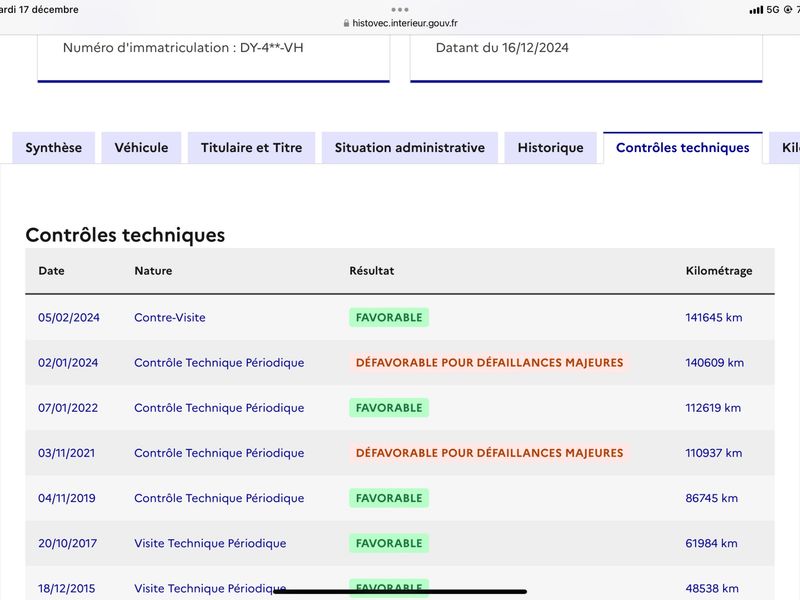Select the date 02/01/2024
The image size is (800, 600).
pos(68,363)
